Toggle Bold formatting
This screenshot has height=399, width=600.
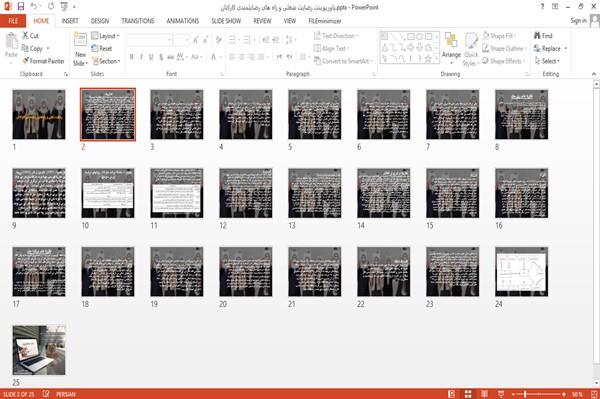click(x=132, y=57)
